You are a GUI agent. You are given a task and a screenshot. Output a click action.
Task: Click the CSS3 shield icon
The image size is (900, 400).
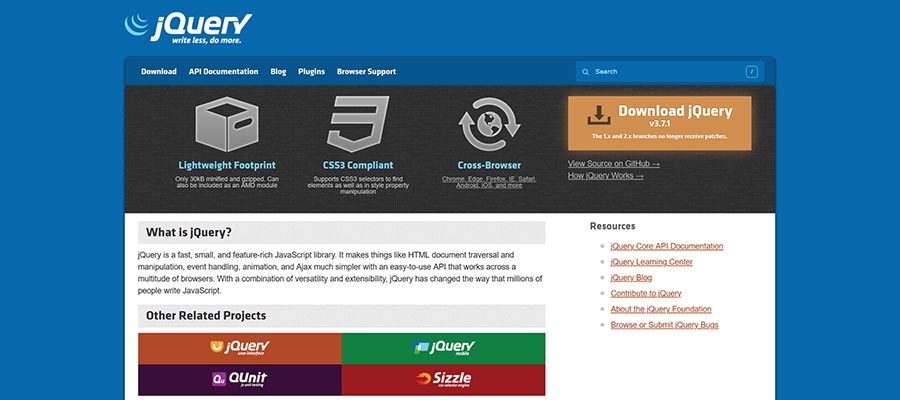pos(358,124)
